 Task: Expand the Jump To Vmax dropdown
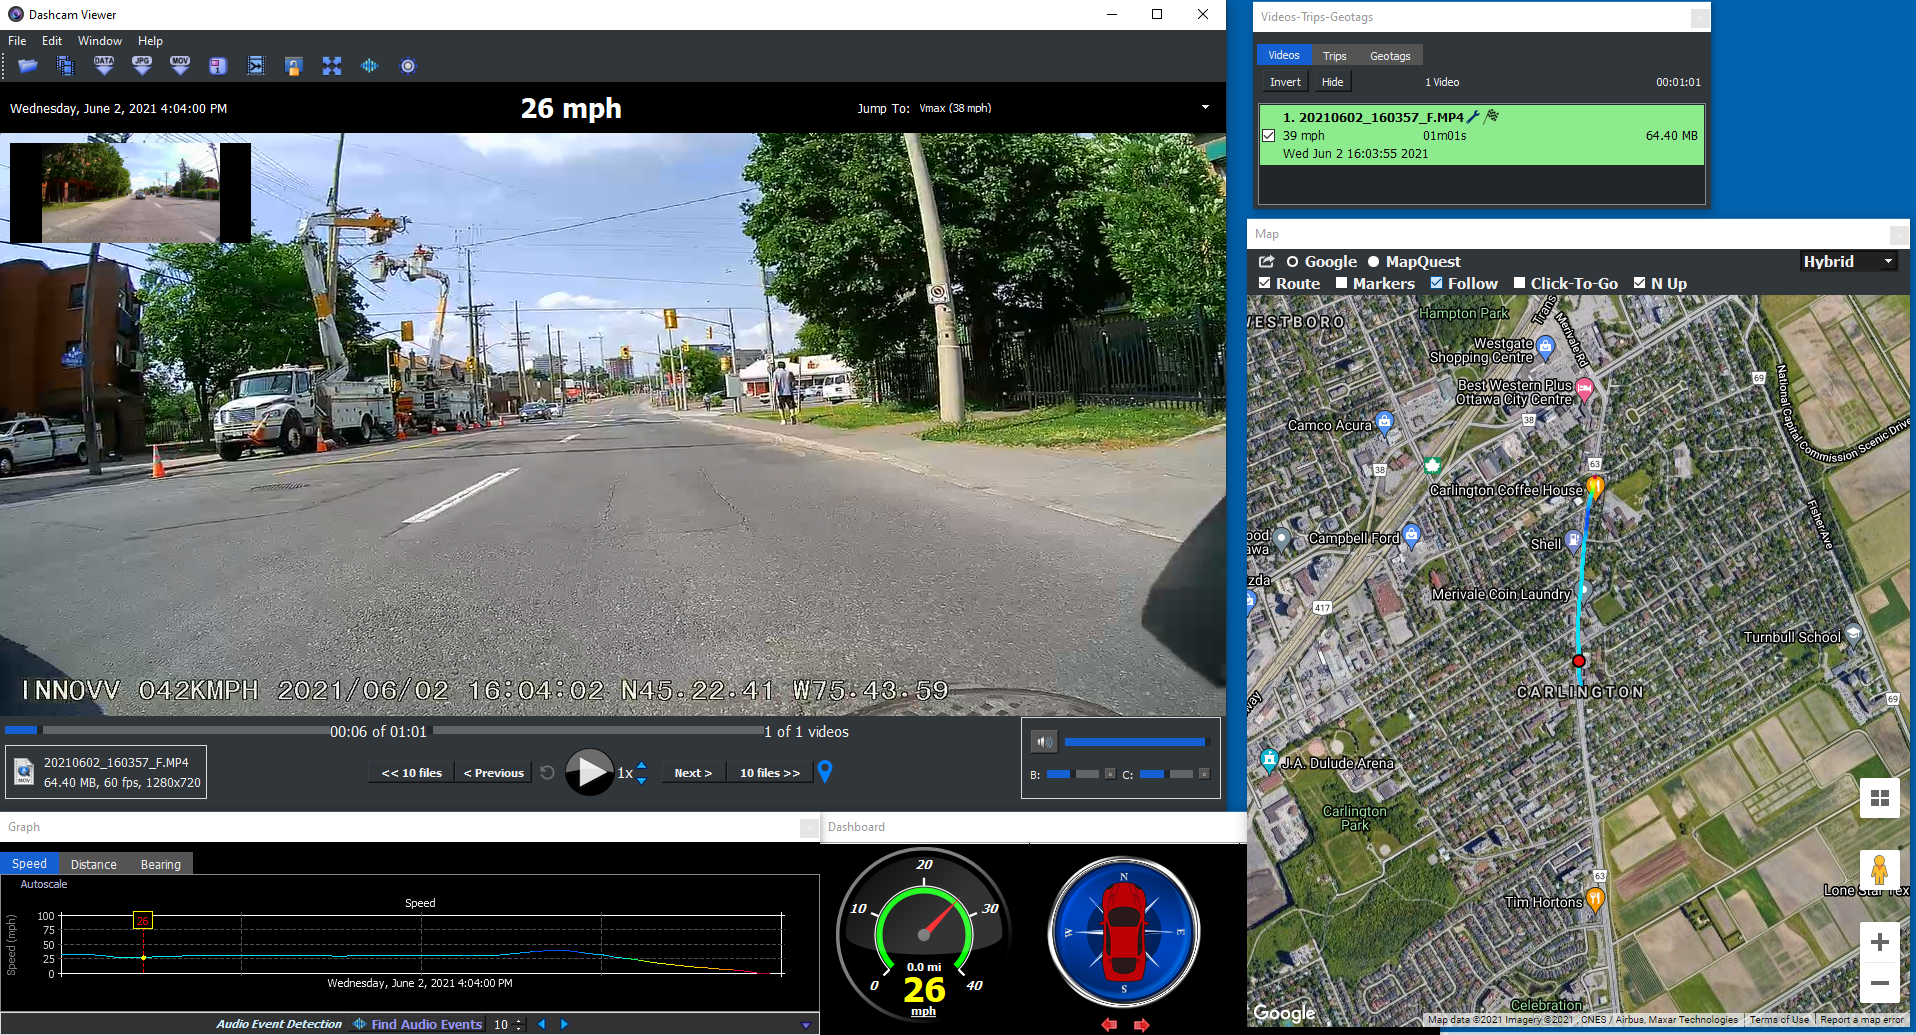tap(1205, 108)
